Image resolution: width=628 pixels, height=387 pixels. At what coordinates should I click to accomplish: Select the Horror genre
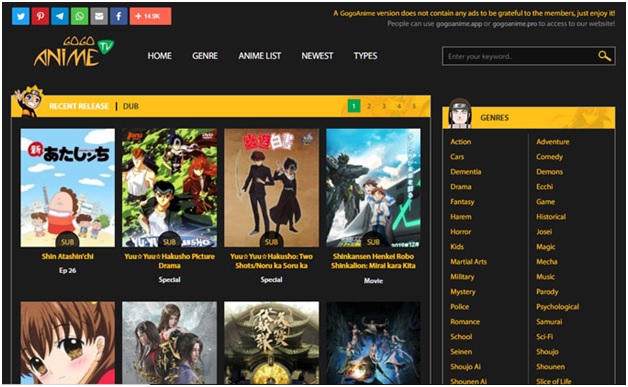461,232
